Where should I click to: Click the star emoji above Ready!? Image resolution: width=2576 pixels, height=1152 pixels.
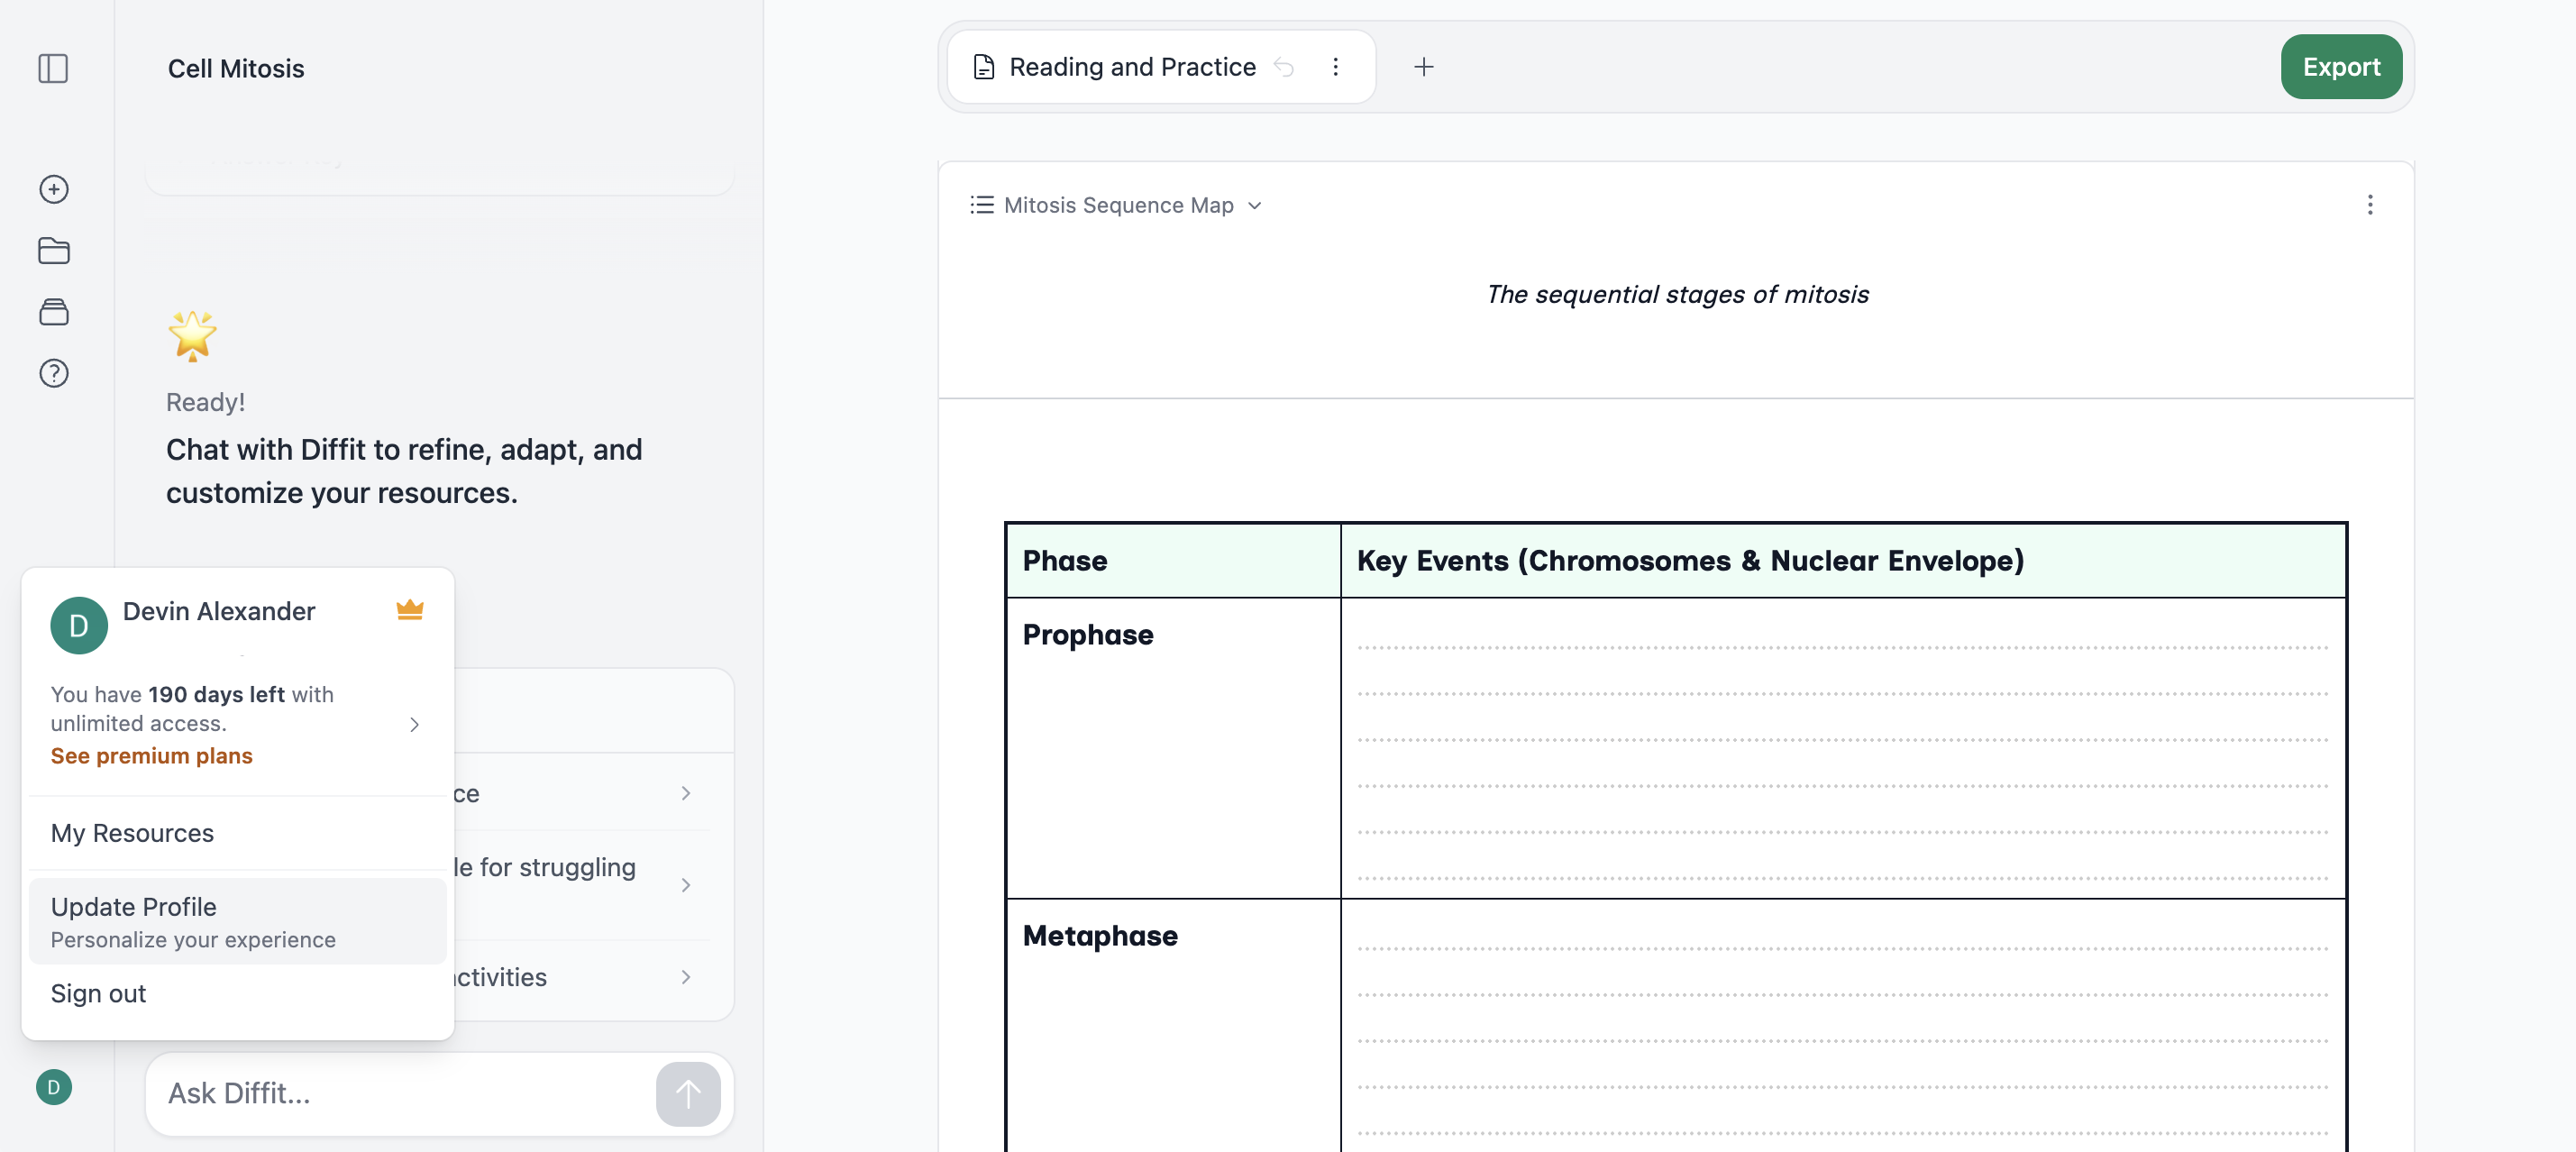192,335
